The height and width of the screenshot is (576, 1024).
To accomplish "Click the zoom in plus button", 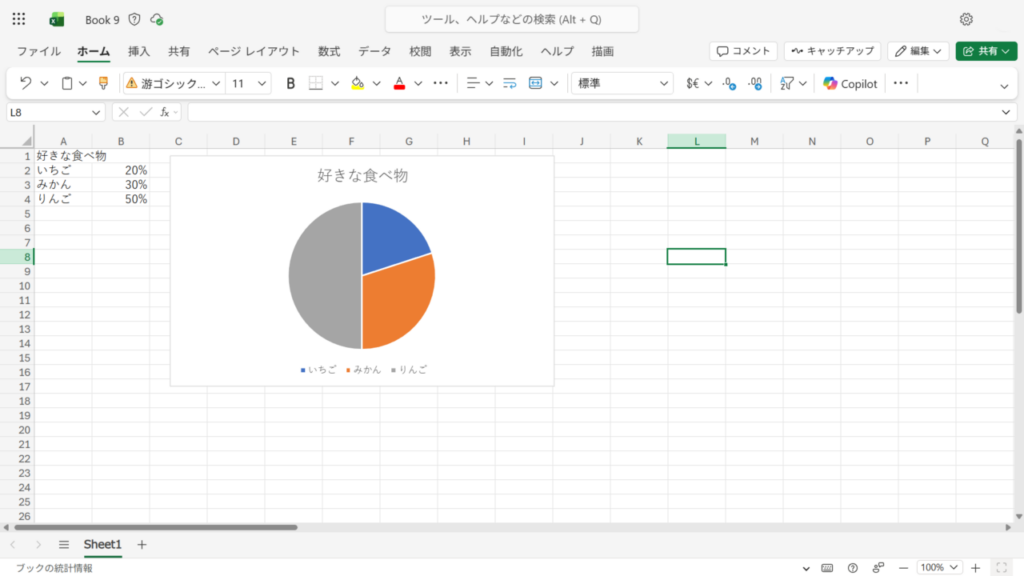I will click(976, 567).
